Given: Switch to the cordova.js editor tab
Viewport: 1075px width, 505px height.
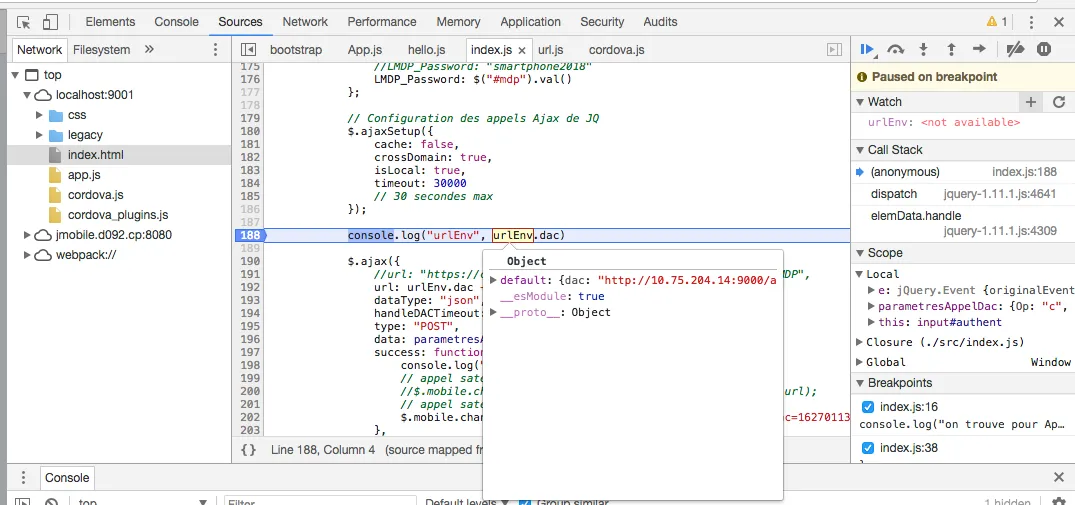Looking at the screenshot, I should (x=616, y=50).
